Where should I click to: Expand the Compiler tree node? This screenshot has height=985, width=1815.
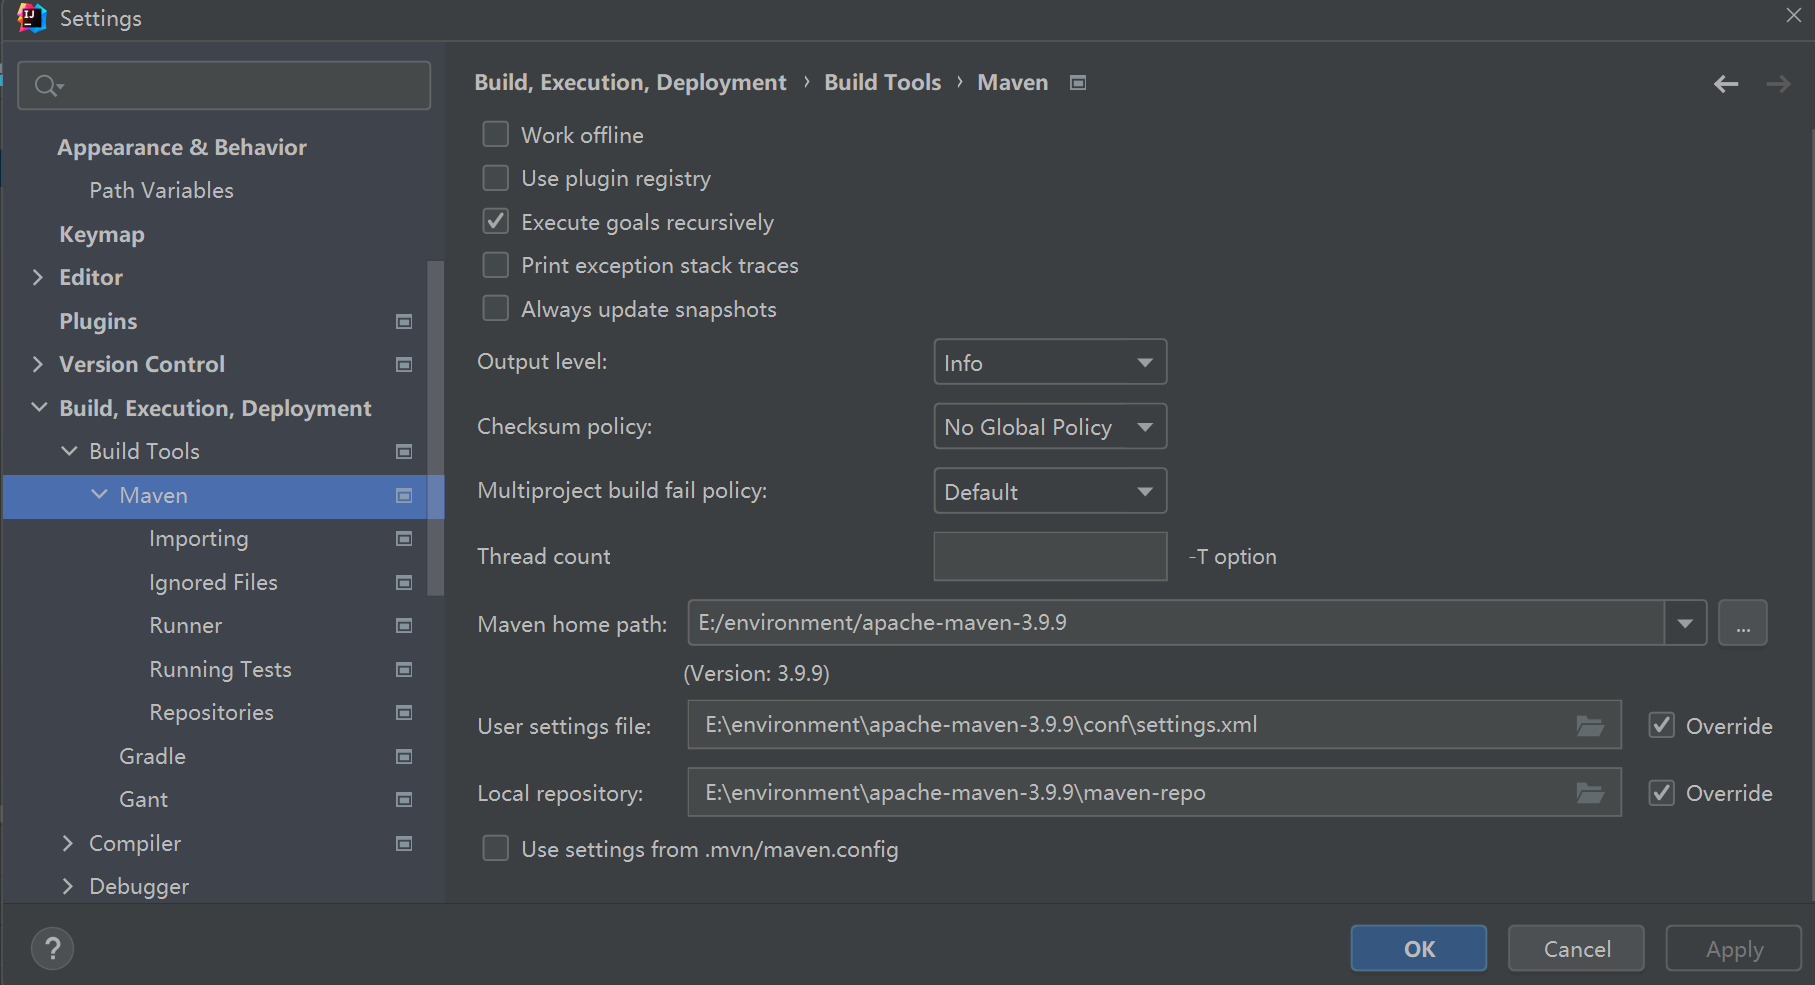68,843
